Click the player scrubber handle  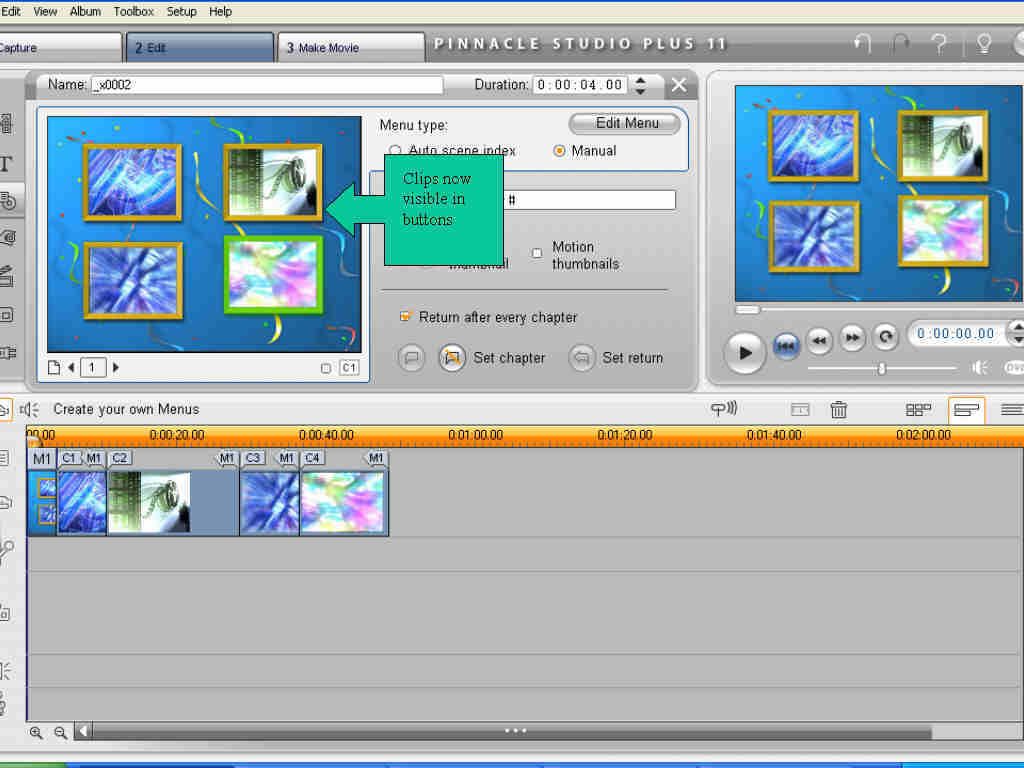(747, 310)
